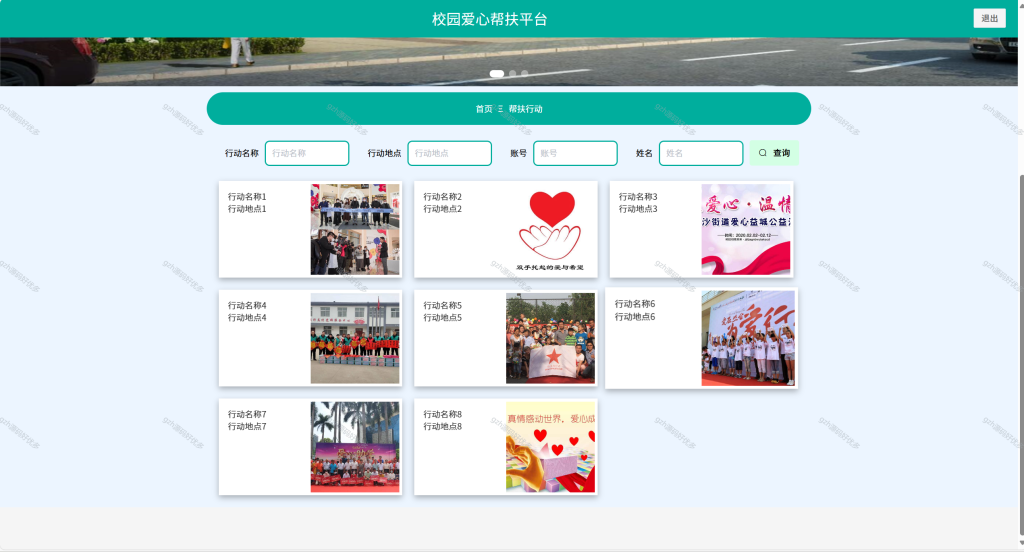1024x552 pixels.
Task: Click the text 行动地点3
Action: point(638,209)
